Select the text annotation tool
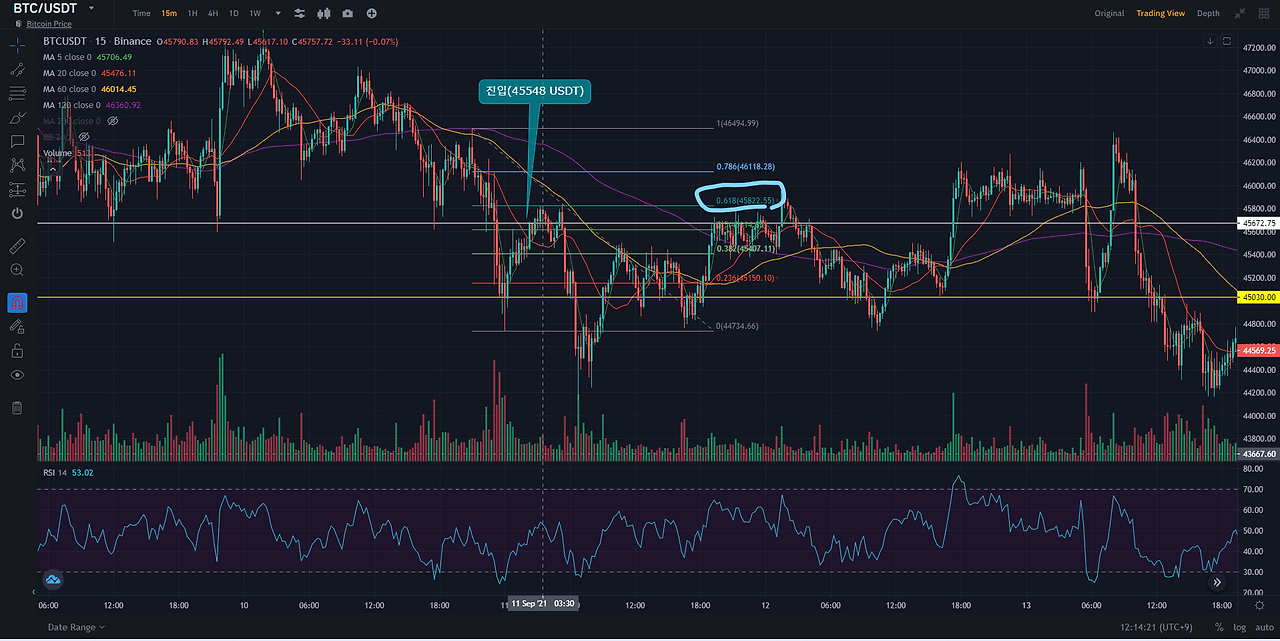This screenshot has width=1280, height=641. tap(17, 142)
